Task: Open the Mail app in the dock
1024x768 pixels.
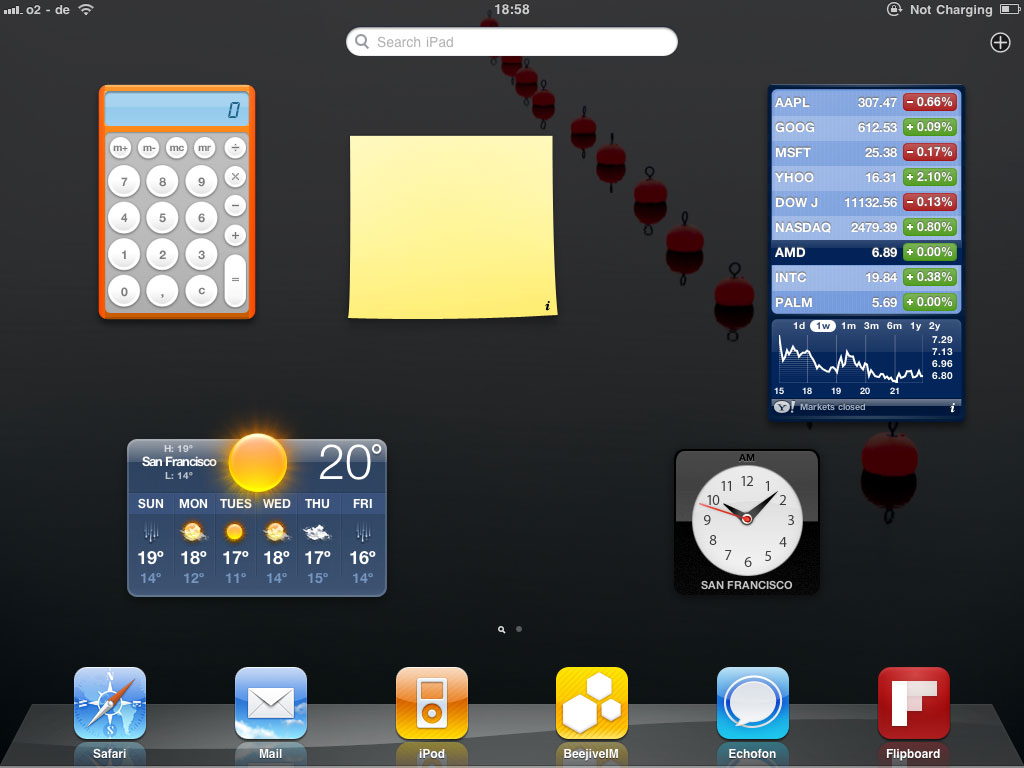Action: [270, 703]
